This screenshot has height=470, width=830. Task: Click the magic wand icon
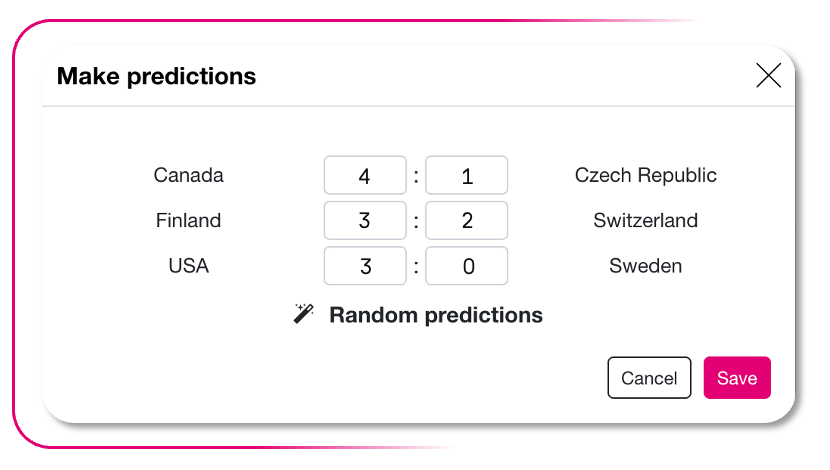pos(303,314)
